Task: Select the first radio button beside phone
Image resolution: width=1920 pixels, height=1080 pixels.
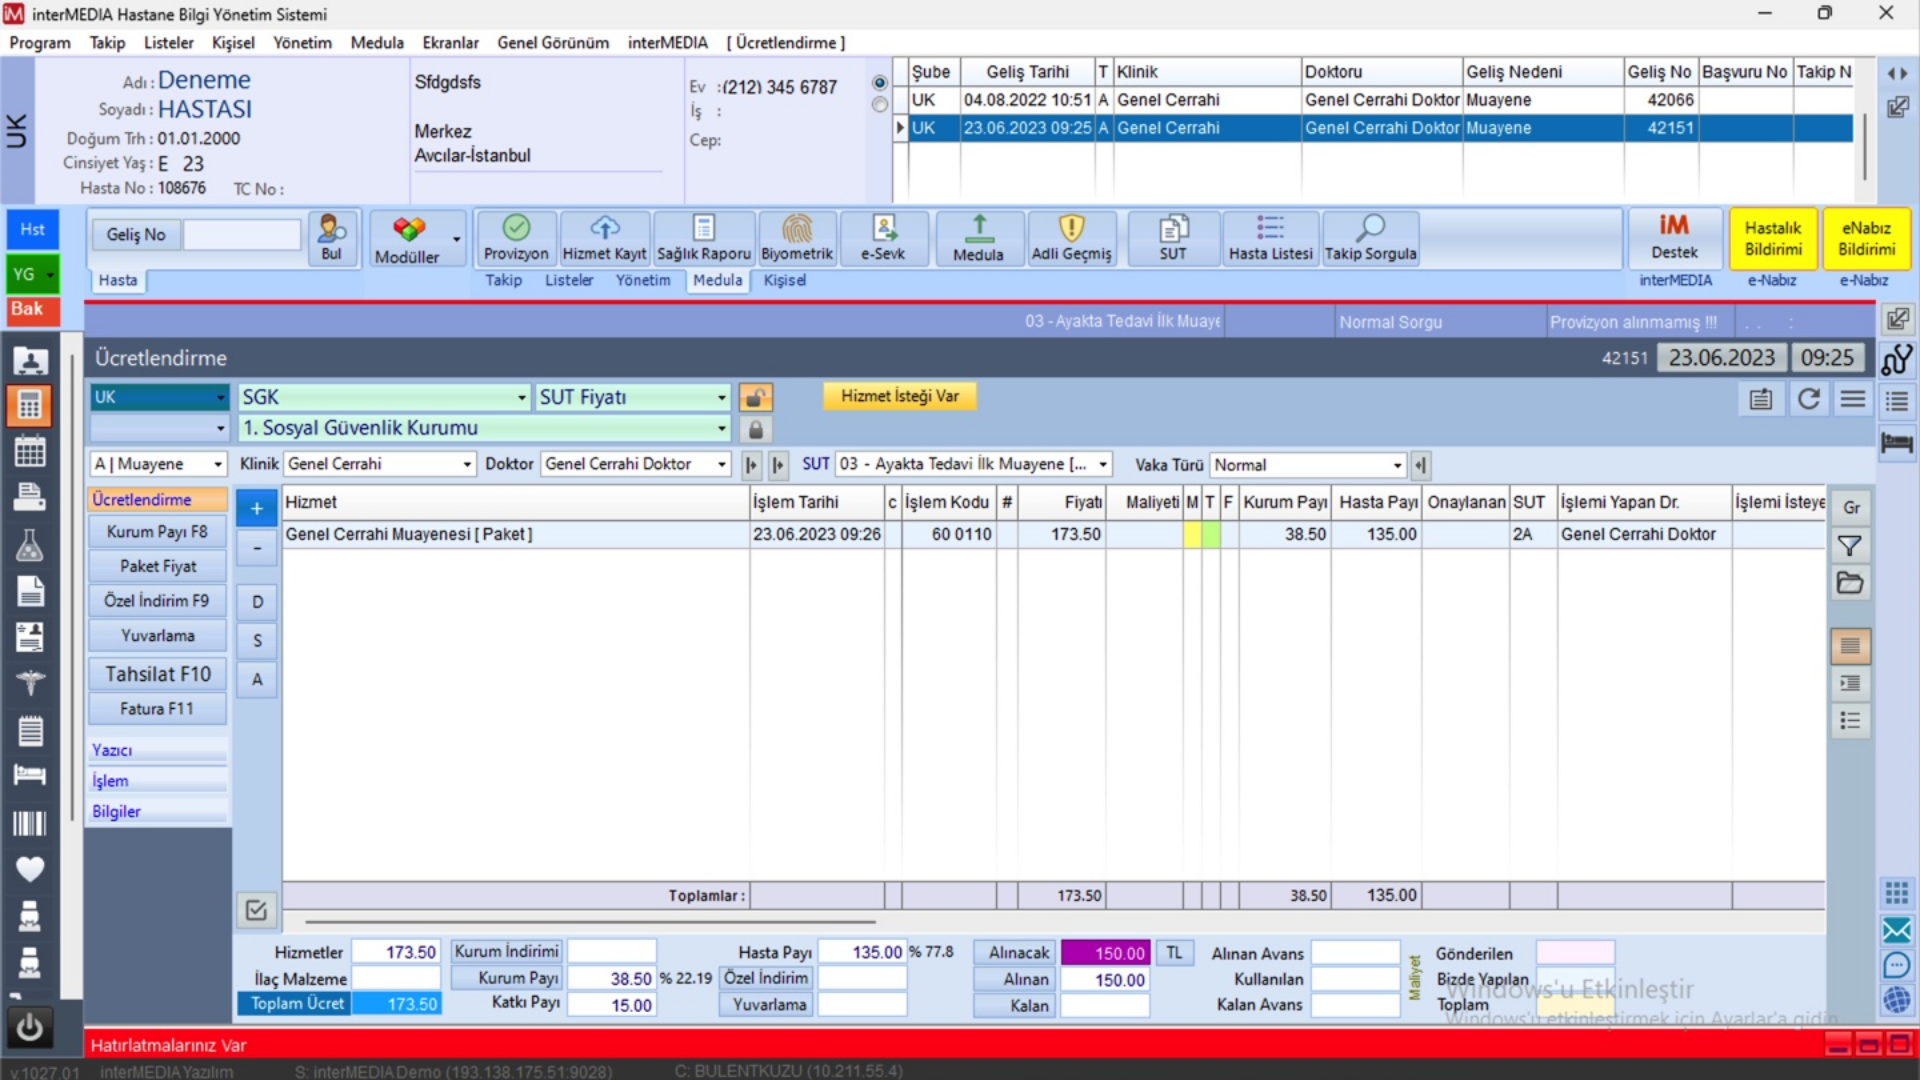Action: click(x=879, y=83)
